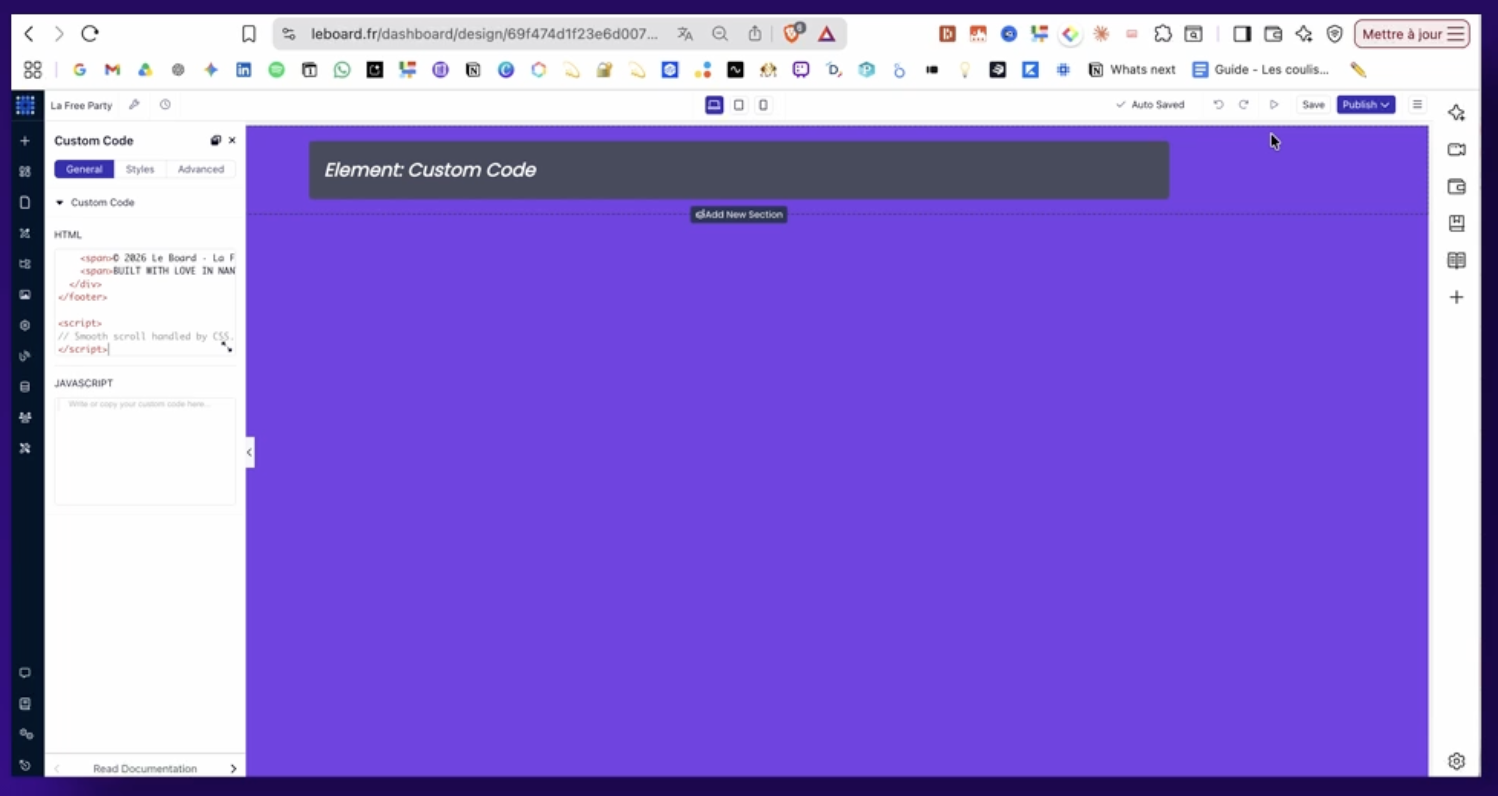
Task: Click the Add New Section button
Action: pos(739,215)
